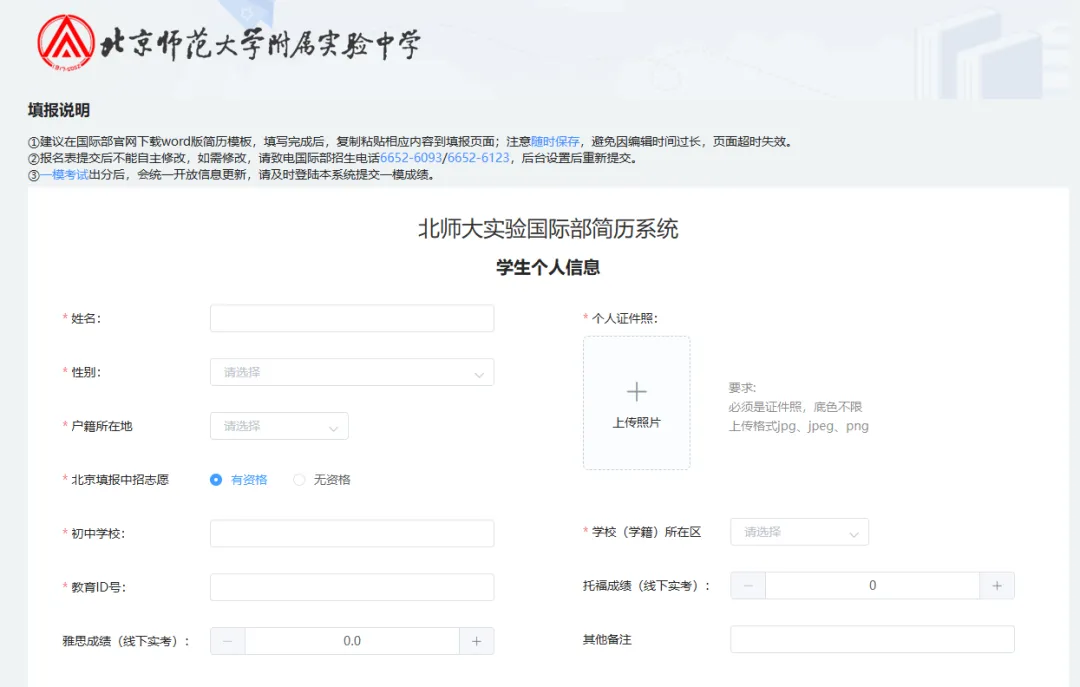Click the 学生个人信息 heading
This screenshot has height=687, width=1080.
tap(548, 267)
